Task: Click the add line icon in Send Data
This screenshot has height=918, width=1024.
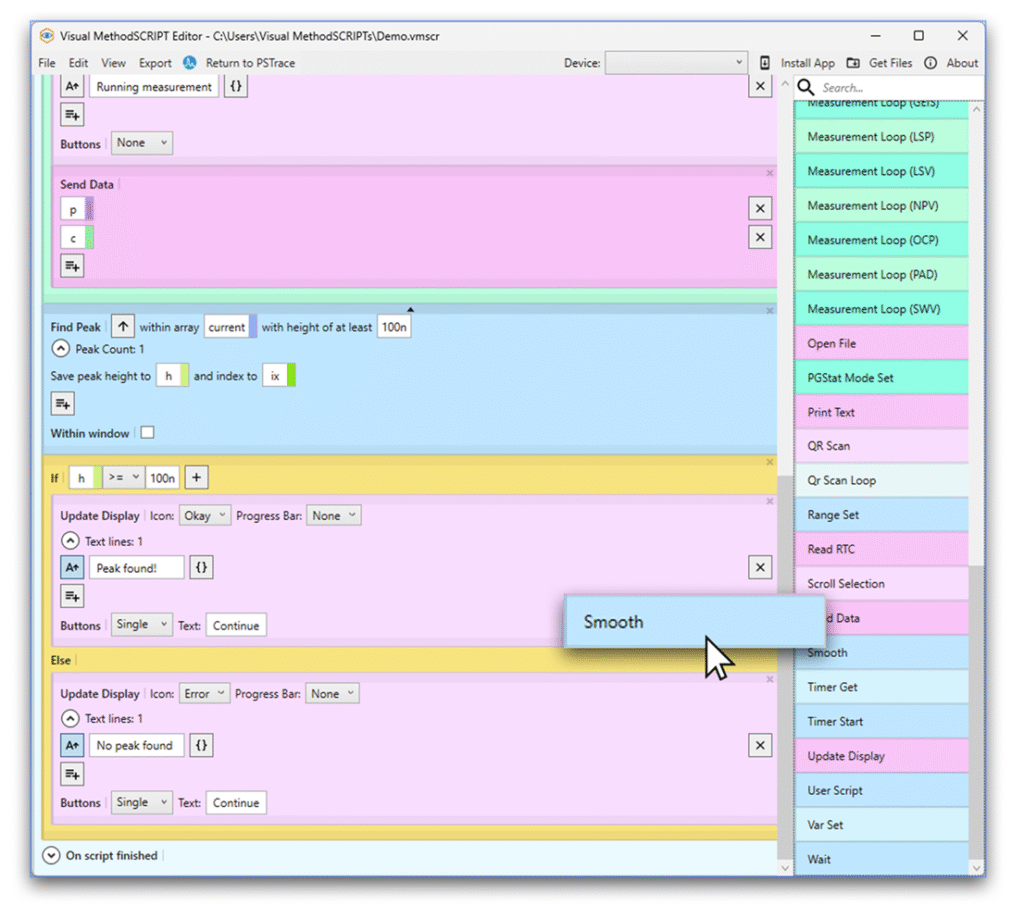Action: point(72,266)
